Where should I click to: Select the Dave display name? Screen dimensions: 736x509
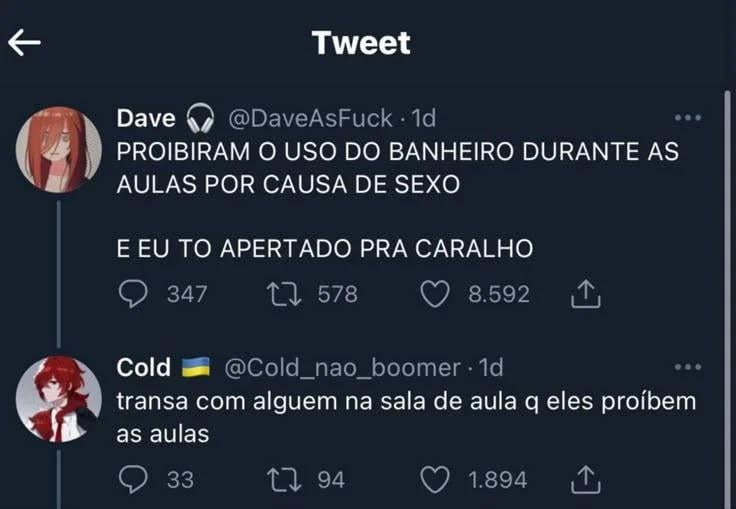[146, 118]
